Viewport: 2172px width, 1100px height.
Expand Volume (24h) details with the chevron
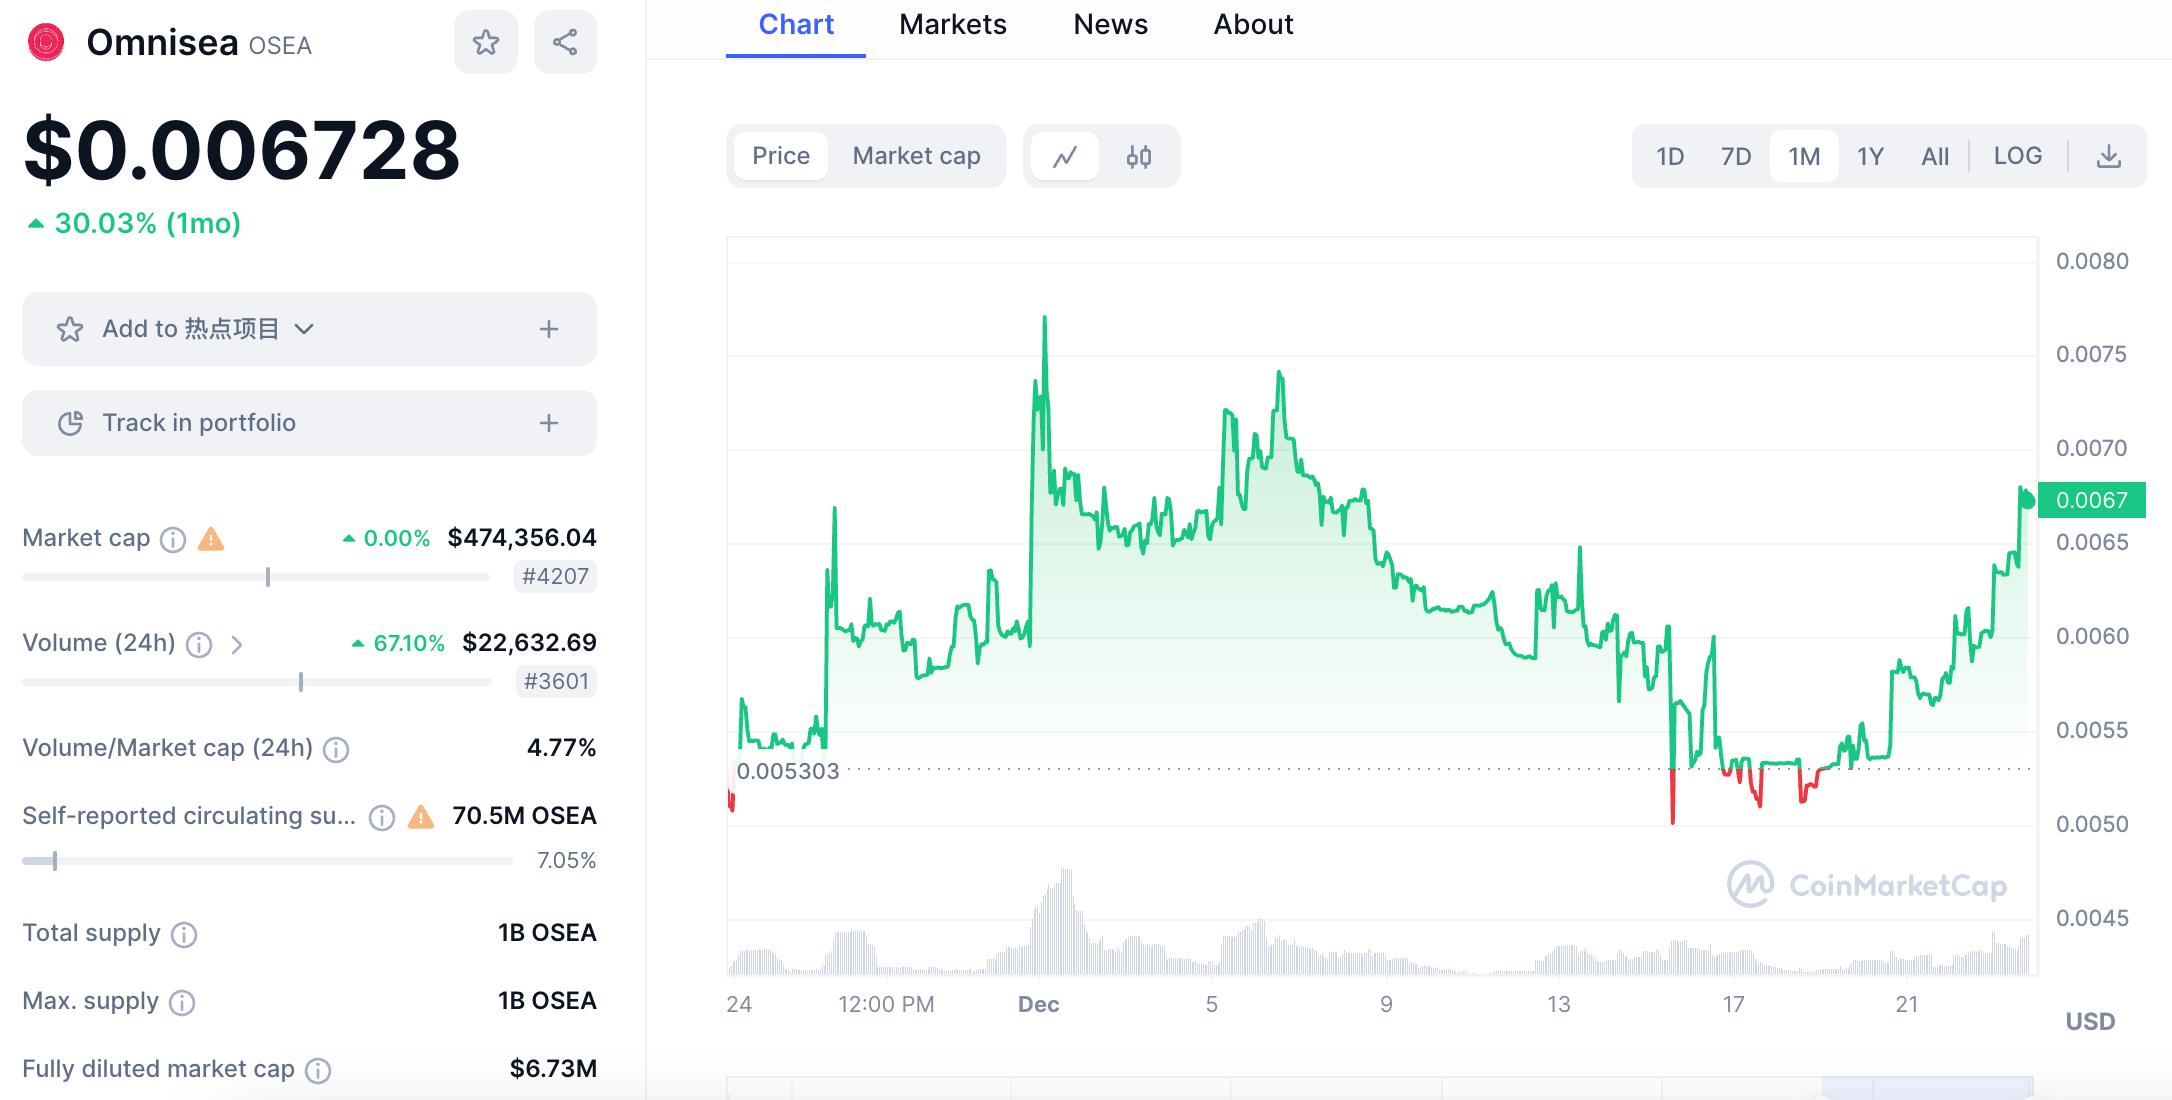pos(237,645)
